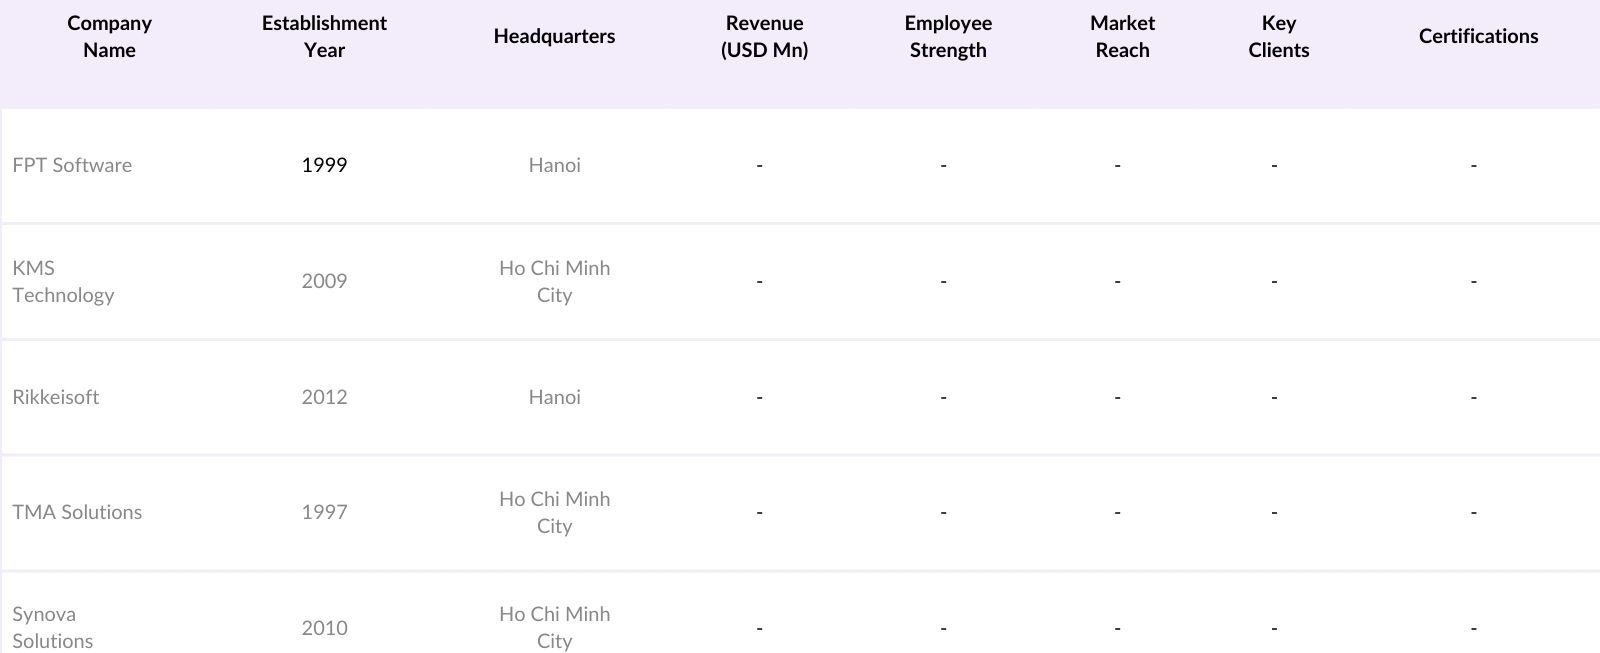Select the 1997 establishment year cell
Viewport: 1600px width, 653px height.
324,513
